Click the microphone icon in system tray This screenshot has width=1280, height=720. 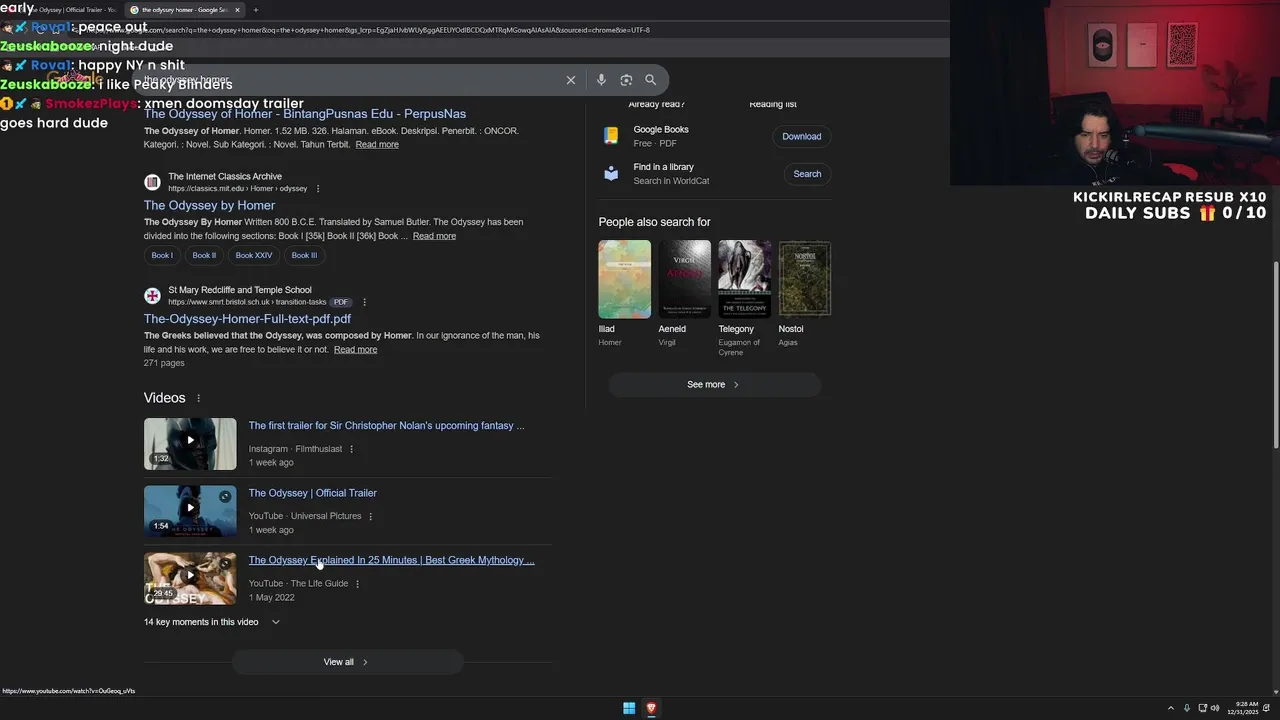1187,708
